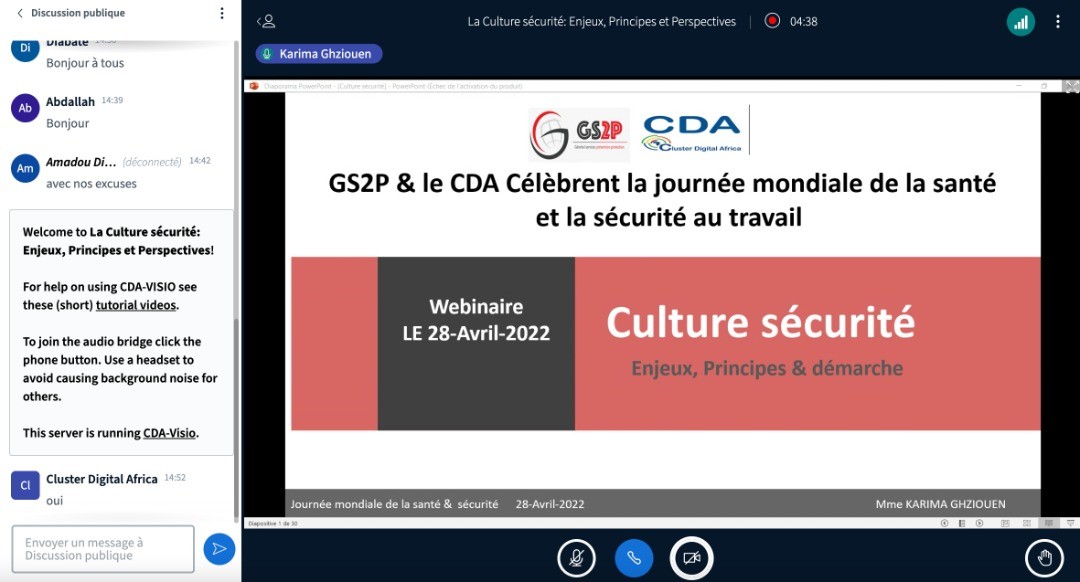The width and height of the screenshot is (1080, 582).
Task: Click Abdallah's Ab avatar
Action: click(25, 108)
